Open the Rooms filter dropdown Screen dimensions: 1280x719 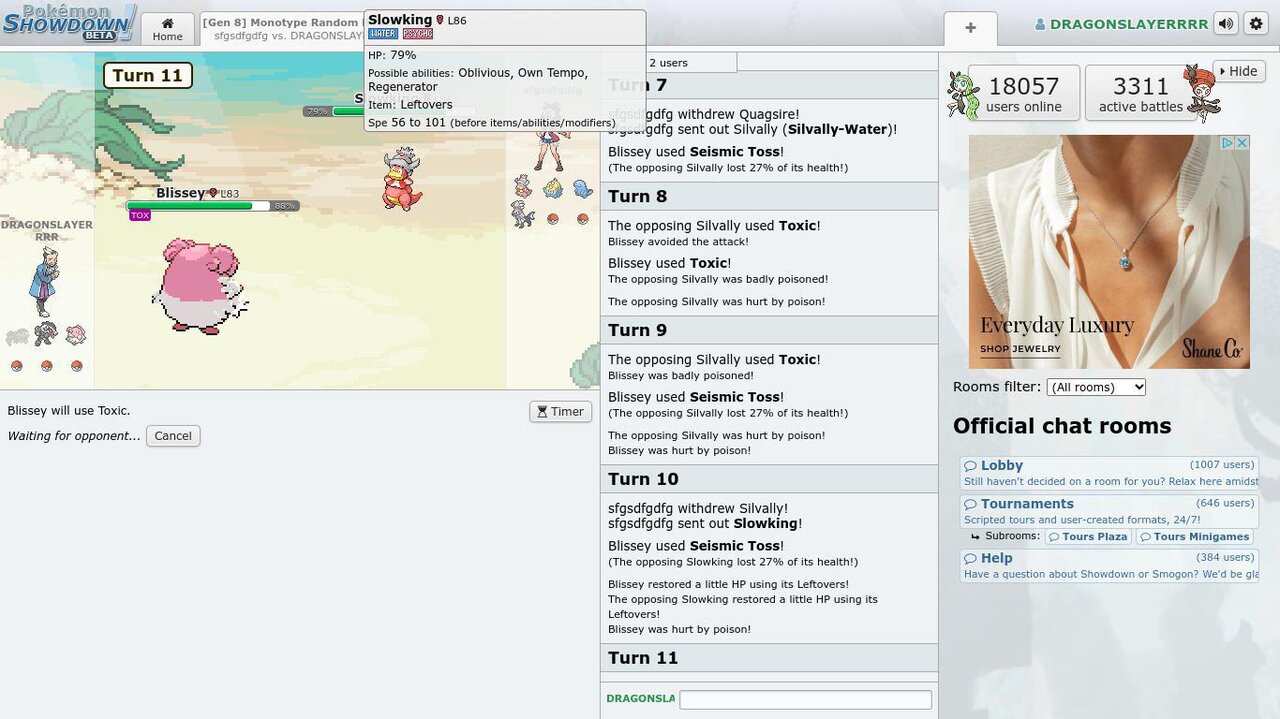(1096, 387)
